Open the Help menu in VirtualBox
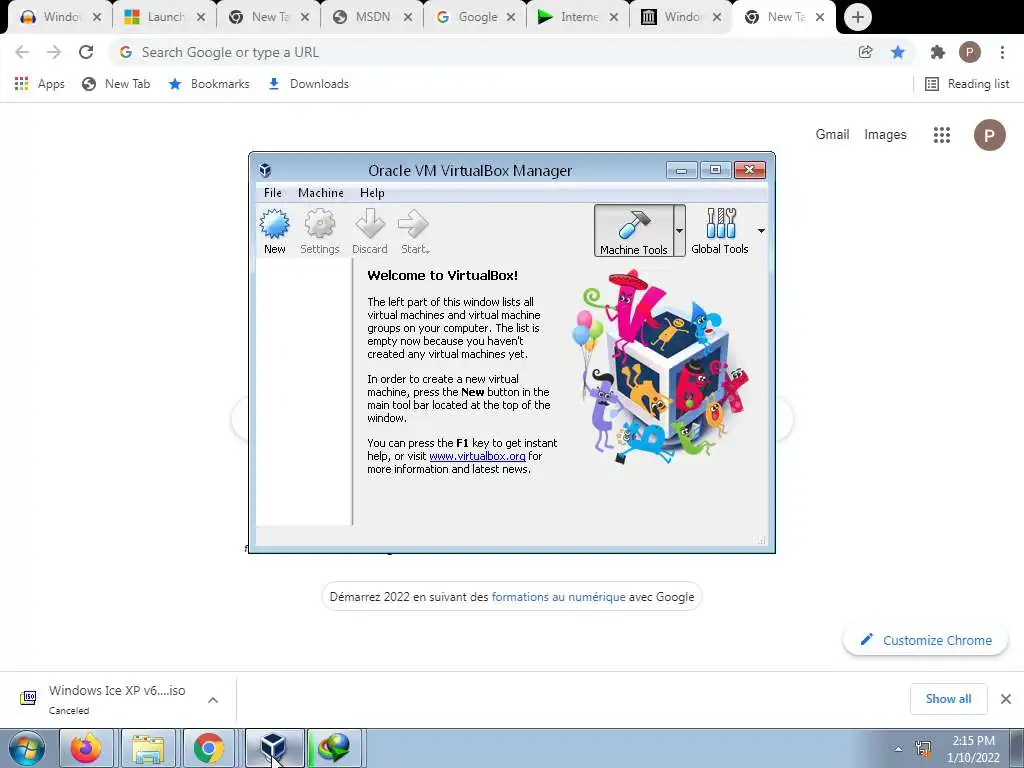 (x=372, y=193)
